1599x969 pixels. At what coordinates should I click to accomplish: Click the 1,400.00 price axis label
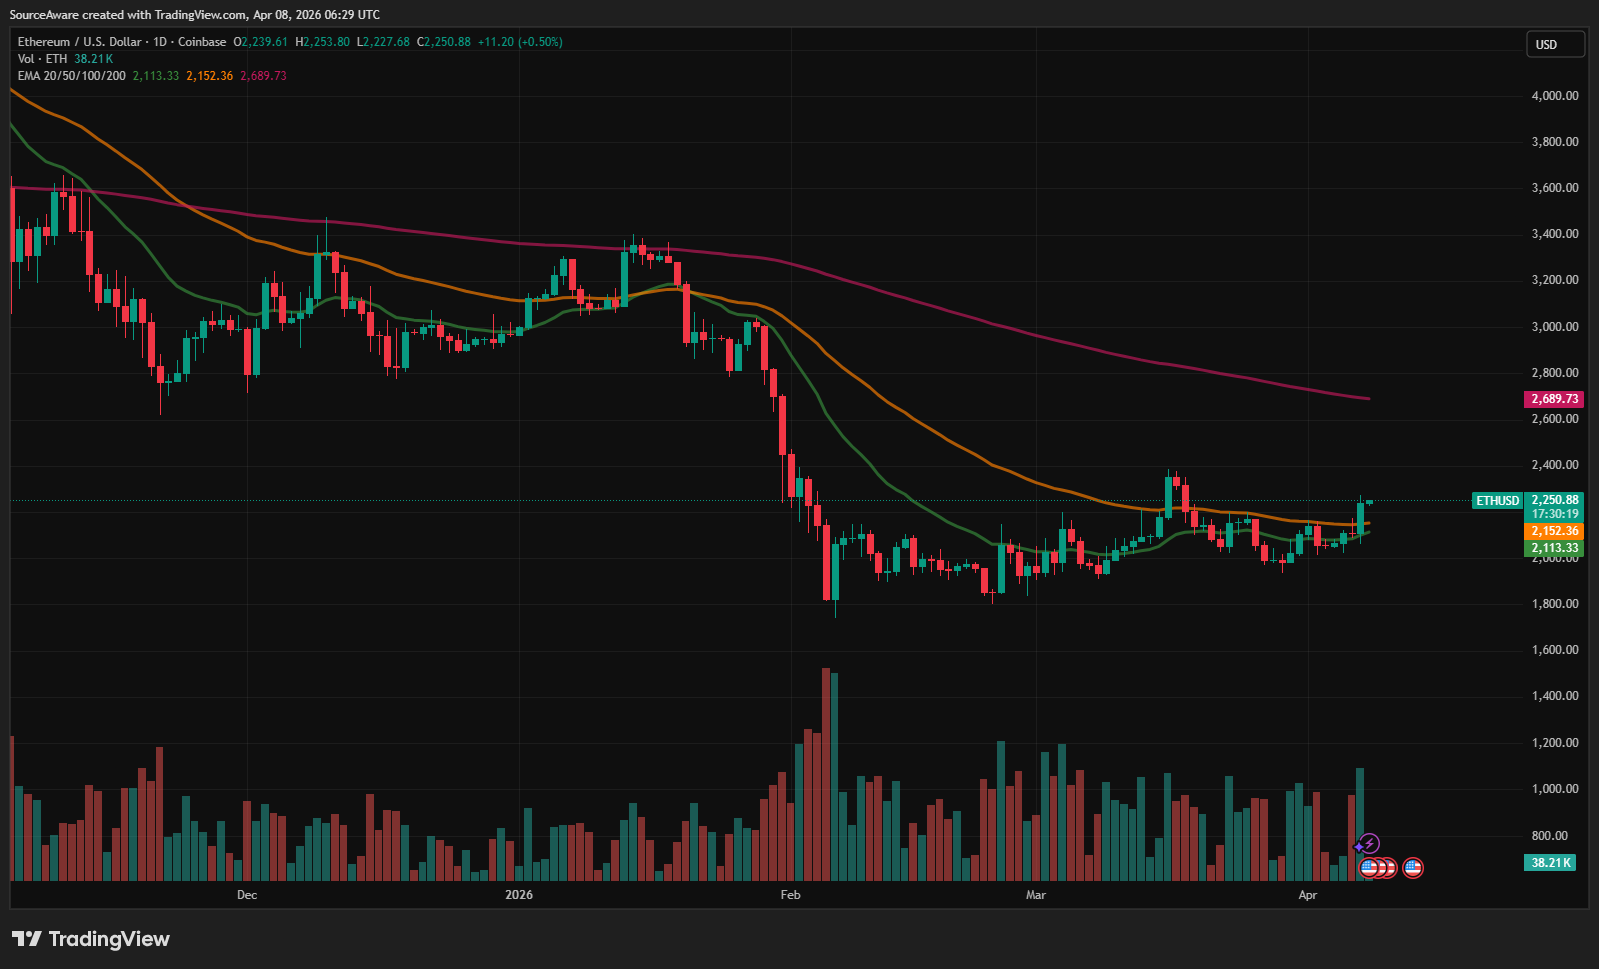pos(1555,696)
